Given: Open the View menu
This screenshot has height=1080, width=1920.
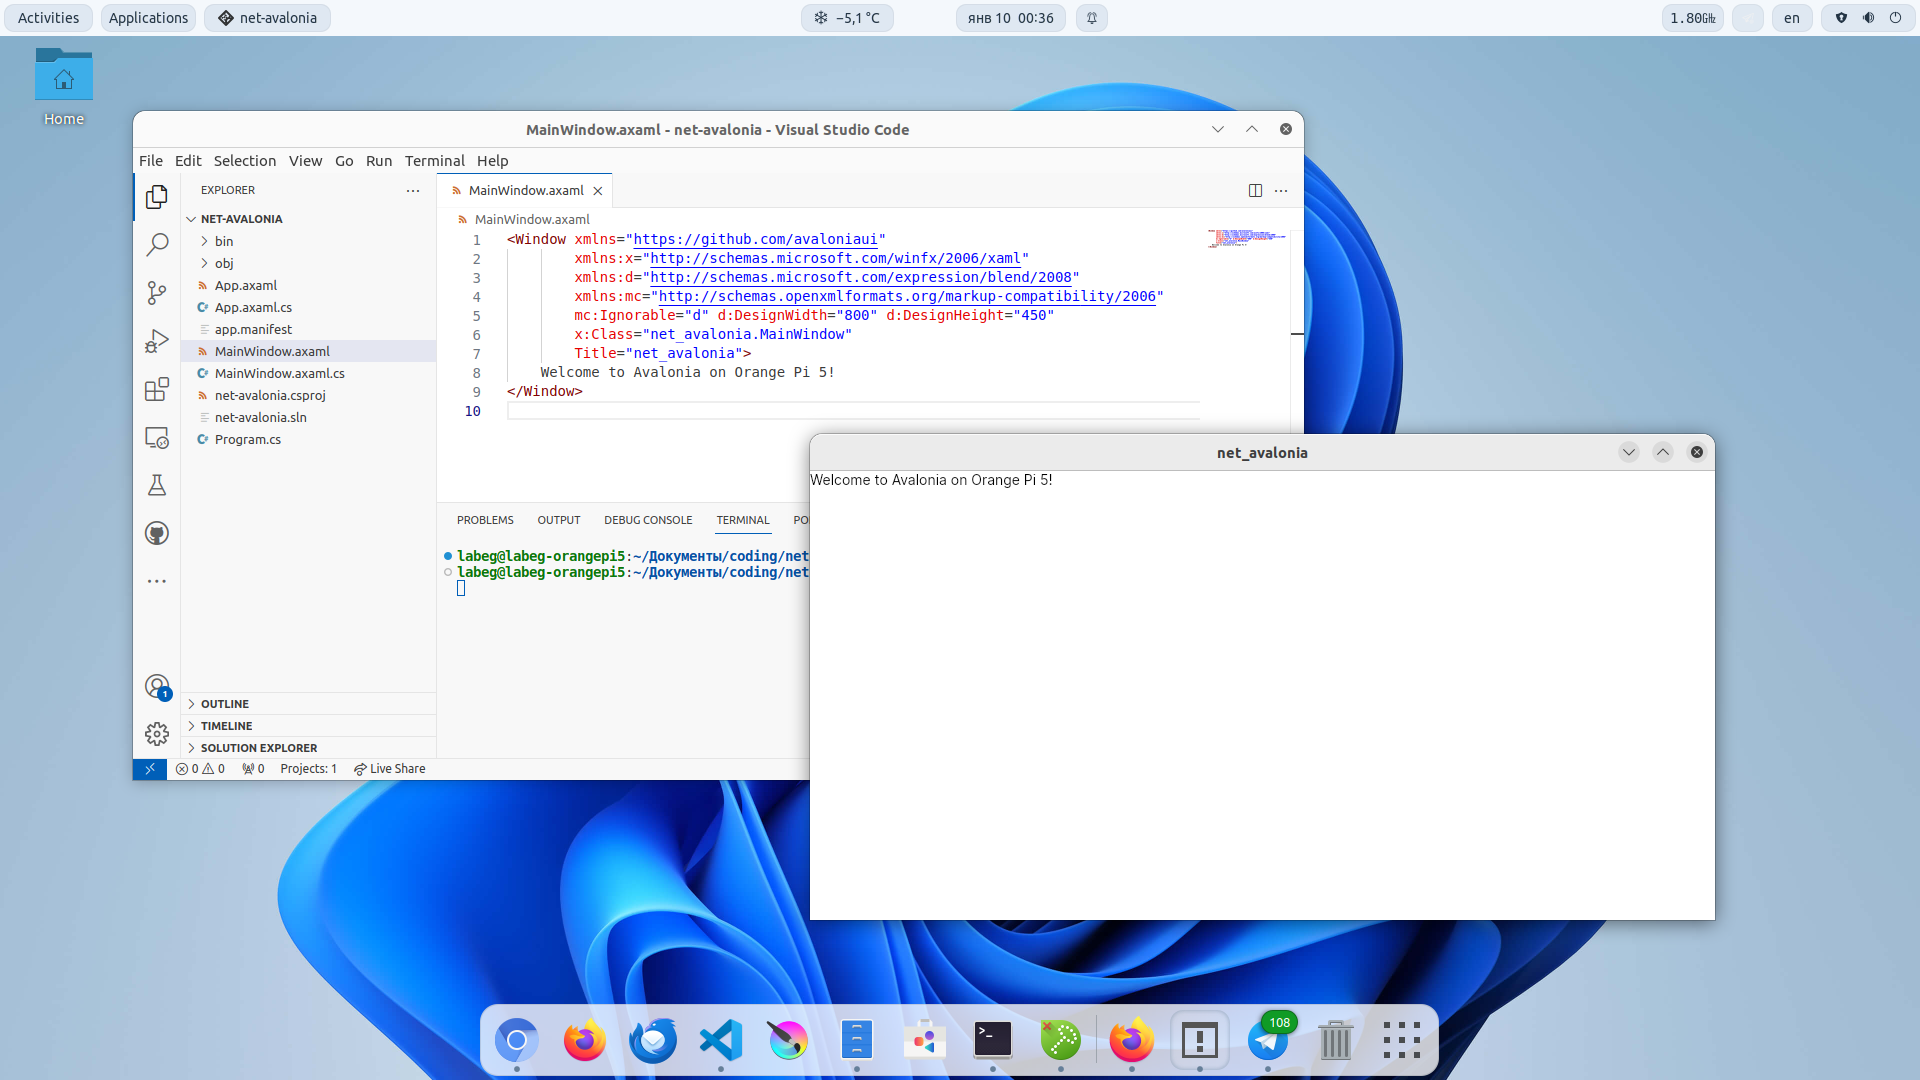Looking at the screenshot, I should [306, 161].
